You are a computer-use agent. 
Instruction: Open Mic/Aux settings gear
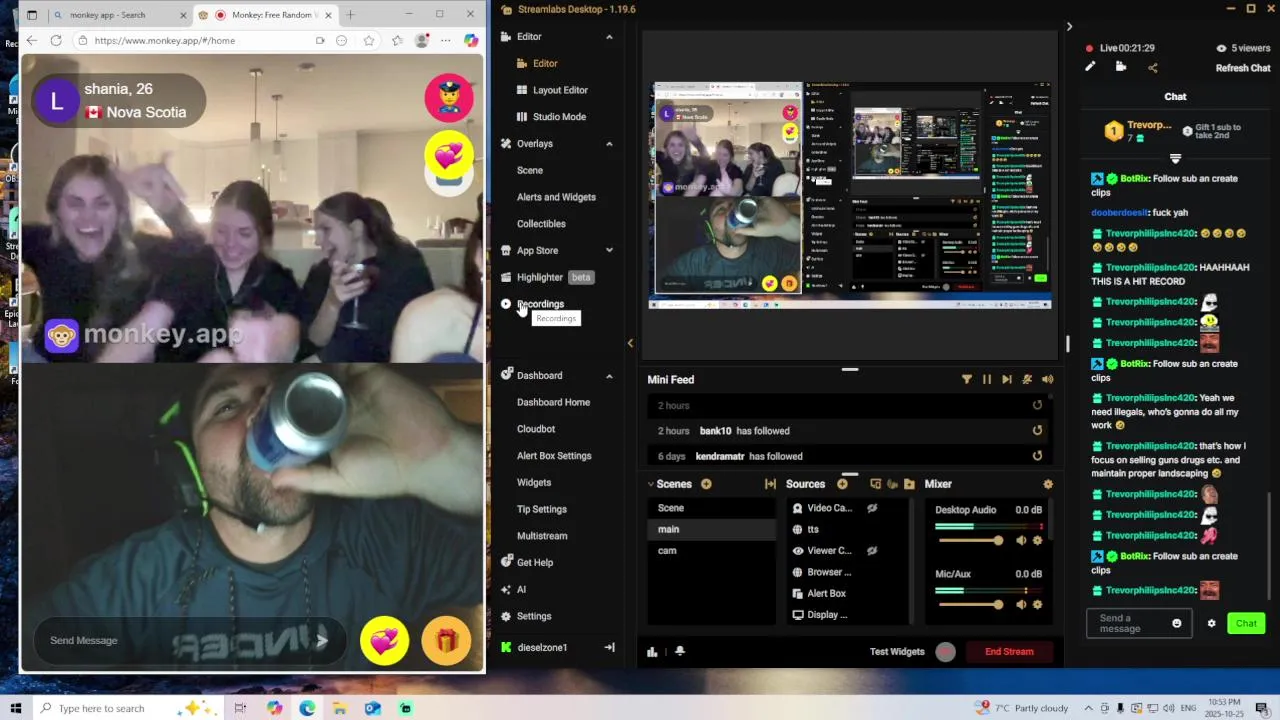(x=1038, y=605)
